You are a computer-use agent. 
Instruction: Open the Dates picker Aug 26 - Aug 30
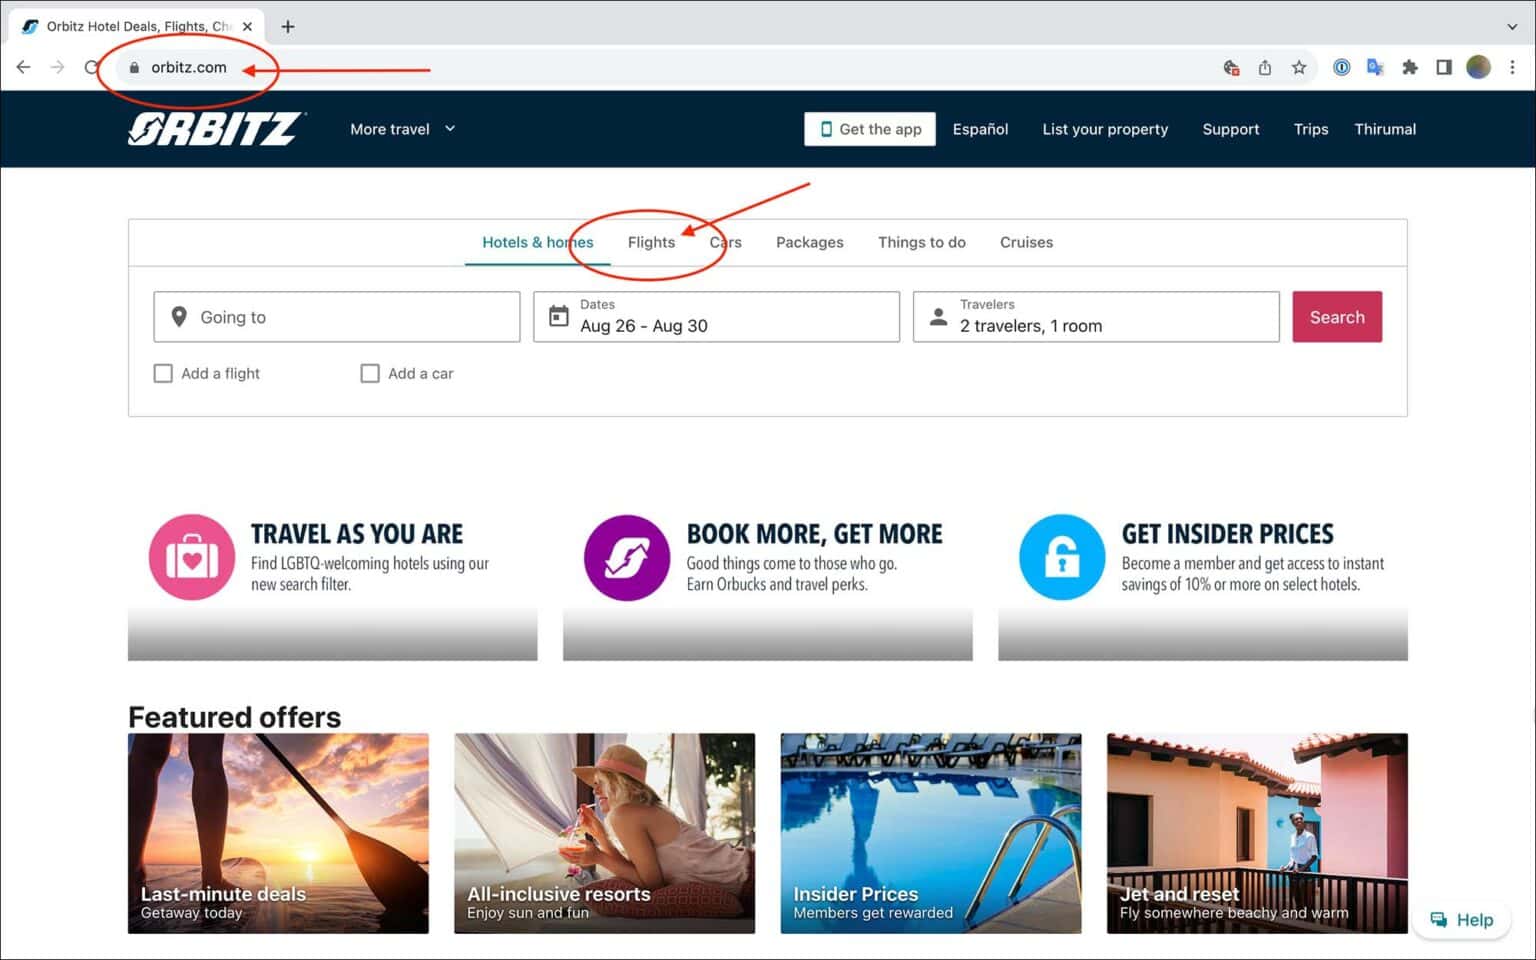click(x=716, y=317)
